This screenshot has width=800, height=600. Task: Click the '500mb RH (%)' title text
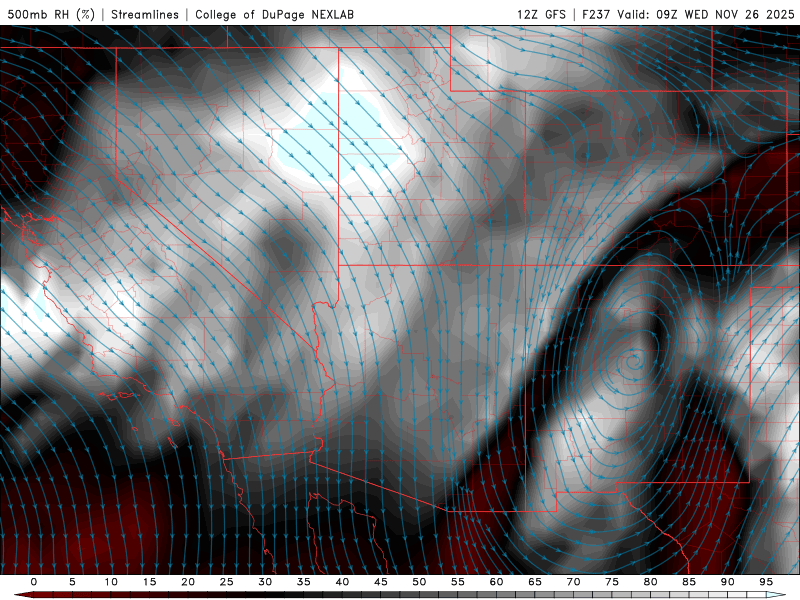(x=51, y=14)
